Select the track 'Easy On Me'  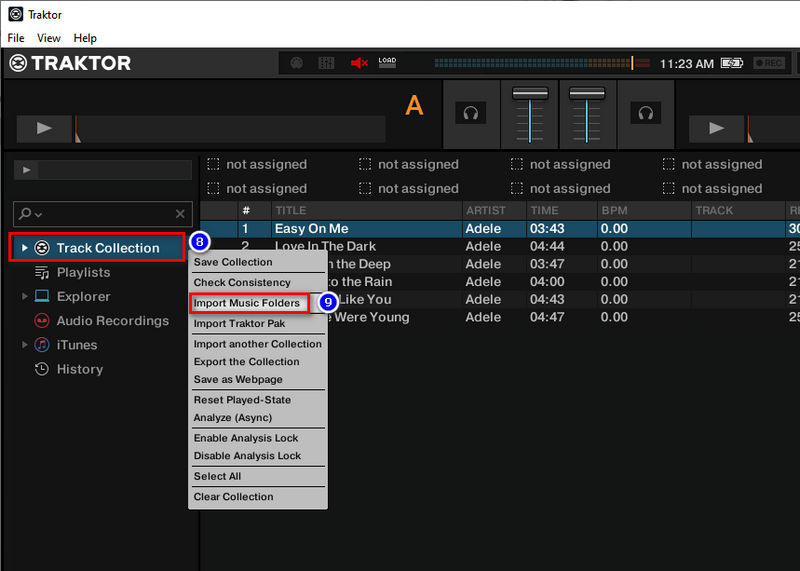[x=311, y=229]
